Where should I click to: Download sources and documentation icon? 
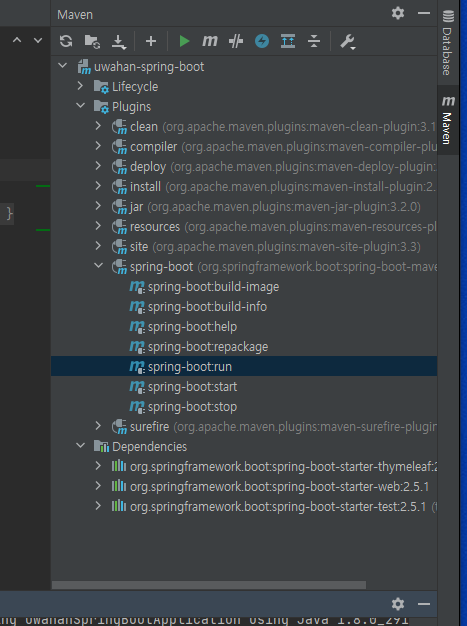coord(119,42)
